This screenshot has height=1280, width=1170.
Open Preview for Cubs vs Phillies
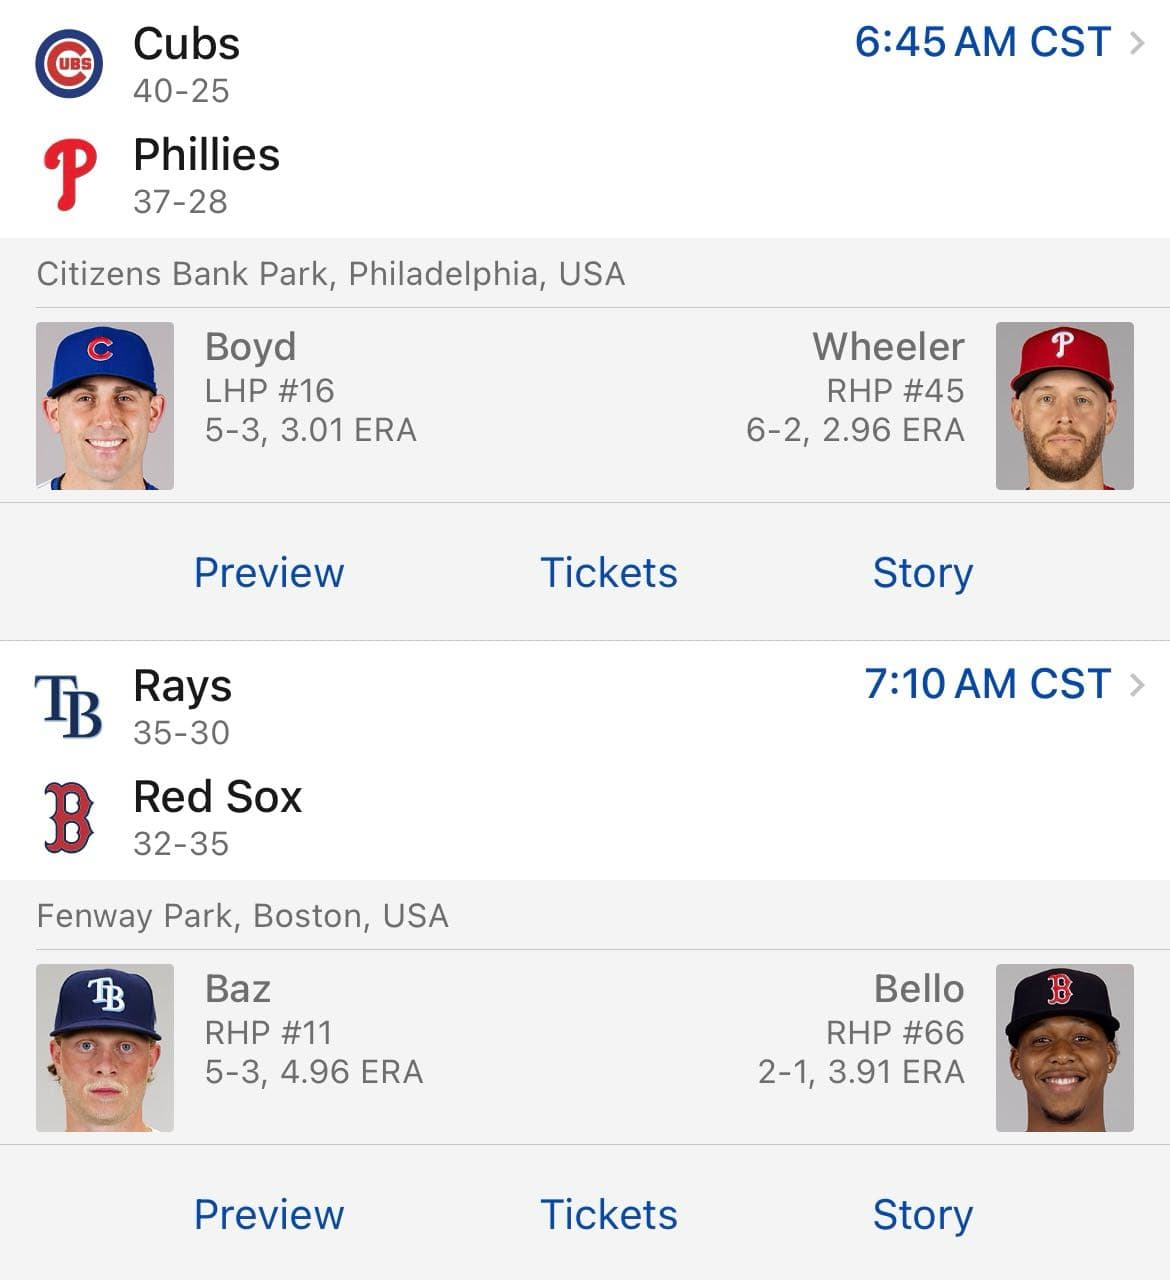[269, 573]
